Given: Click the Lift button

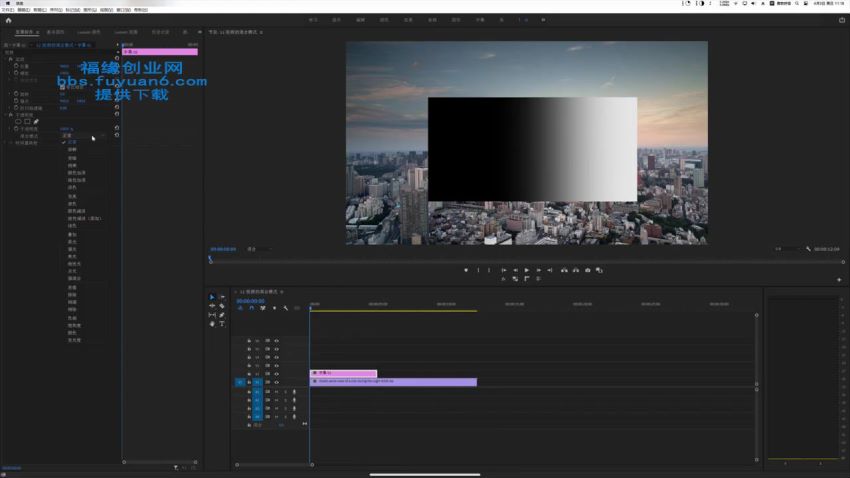Looking at the screenshot, I should click(564, 270).
